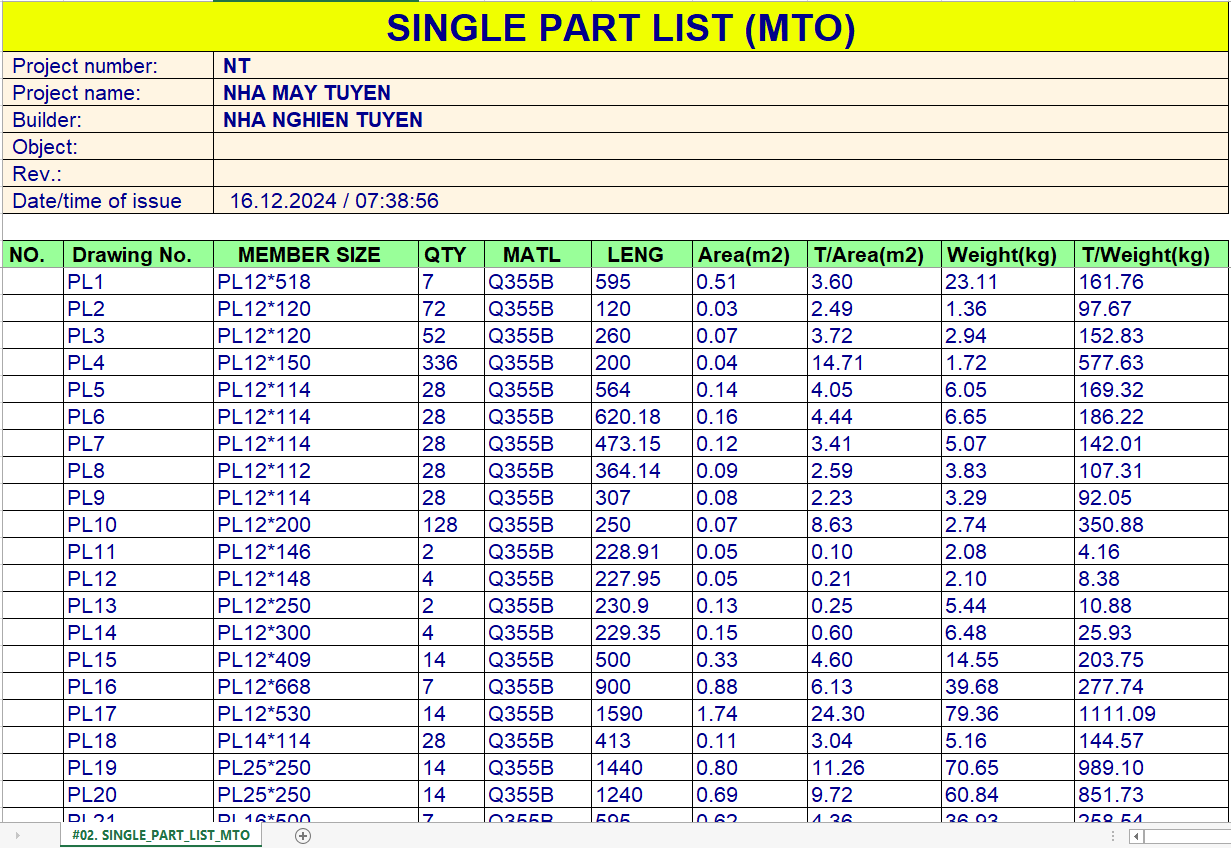Viewport: 1231px width, 848px height.
Task: Select length value '473.15'
Action: pos(642,444)
